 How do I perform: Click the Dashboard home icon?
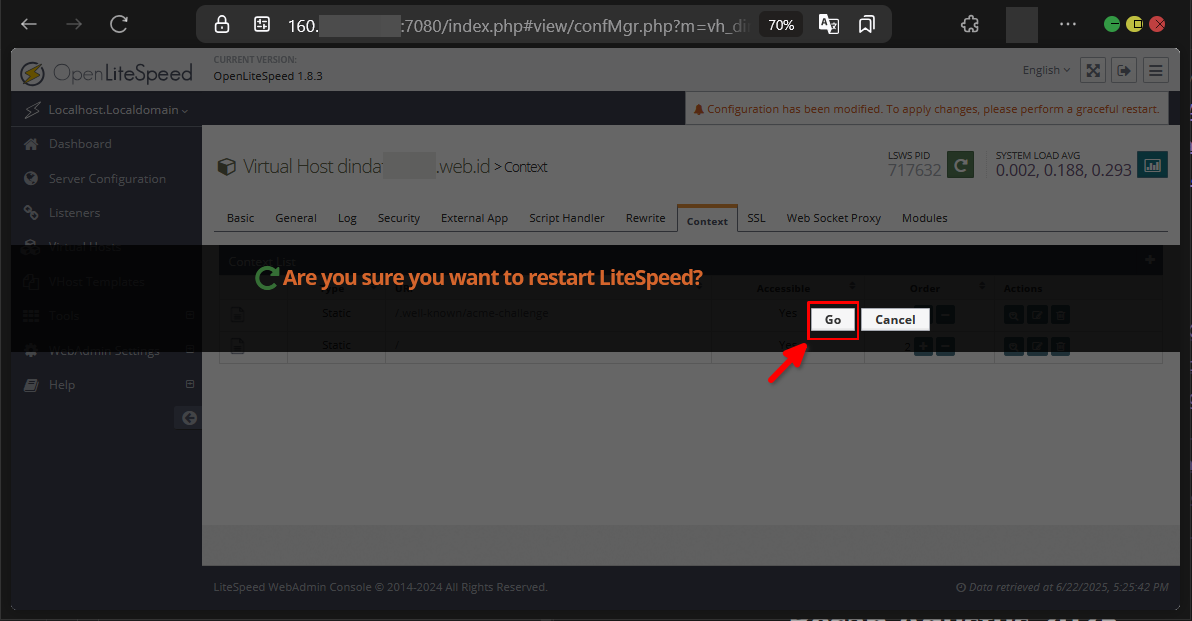click(x=31, y=144)
